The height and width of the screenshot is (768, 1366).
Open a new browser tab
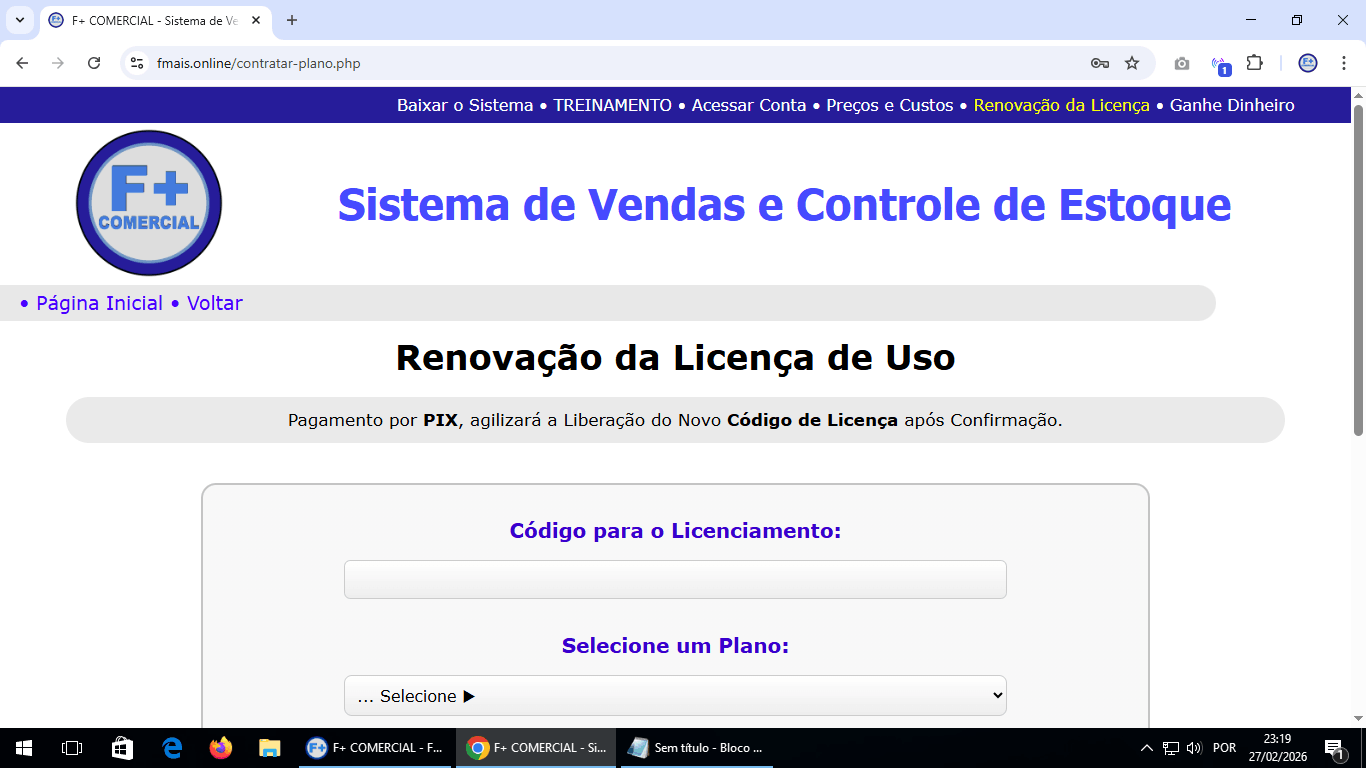coord(290,20)
